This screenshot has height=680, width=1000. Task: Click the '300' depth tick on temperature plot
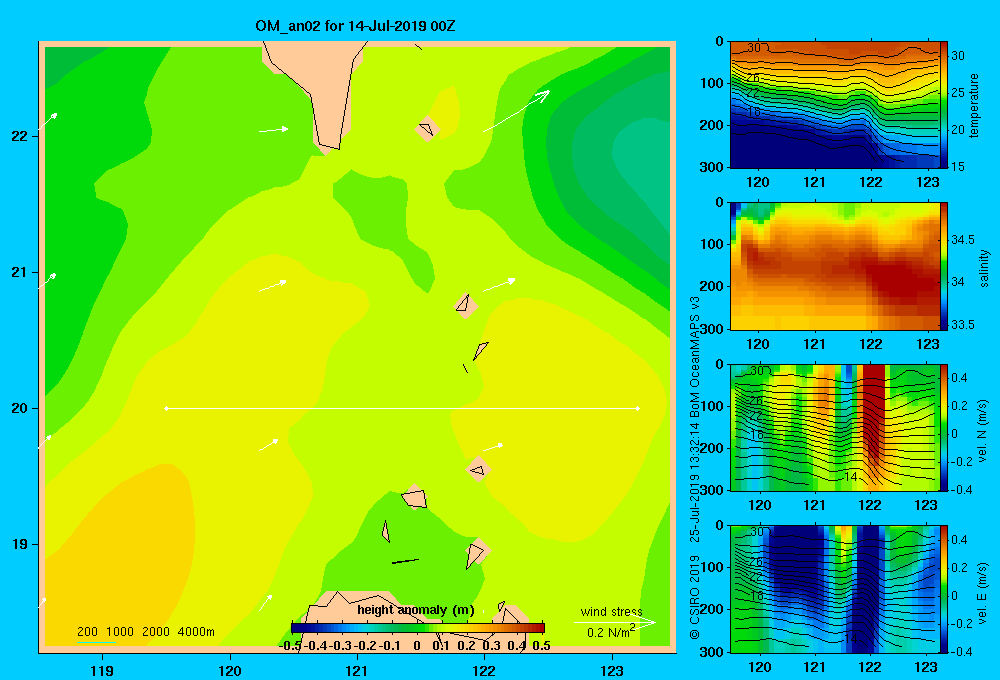pyautogui.click(x=712, y=167)
